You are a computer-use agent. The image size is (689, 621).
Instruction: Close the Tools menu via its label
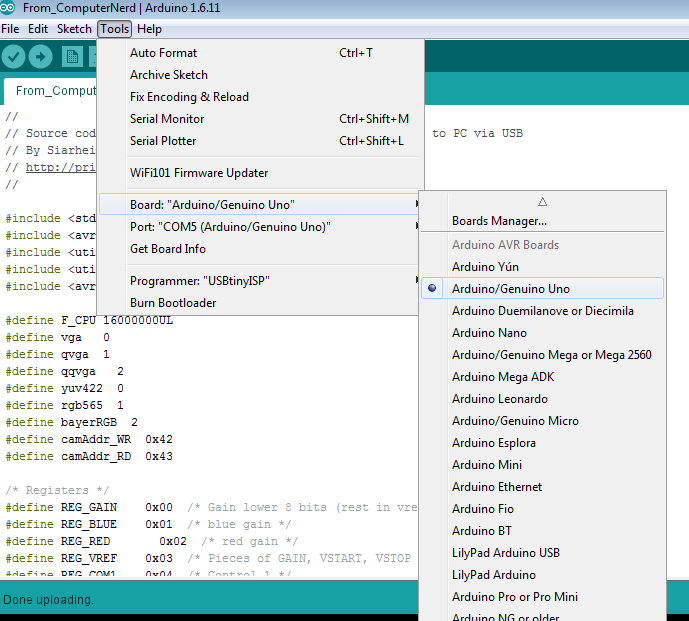[x=114, y=29]
